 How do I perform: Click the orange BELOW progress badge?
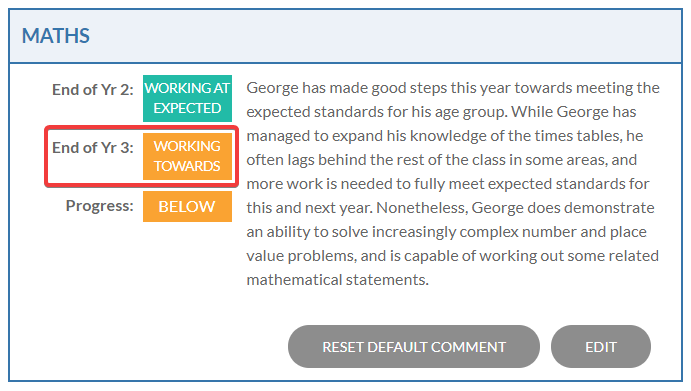click(187, 206)
